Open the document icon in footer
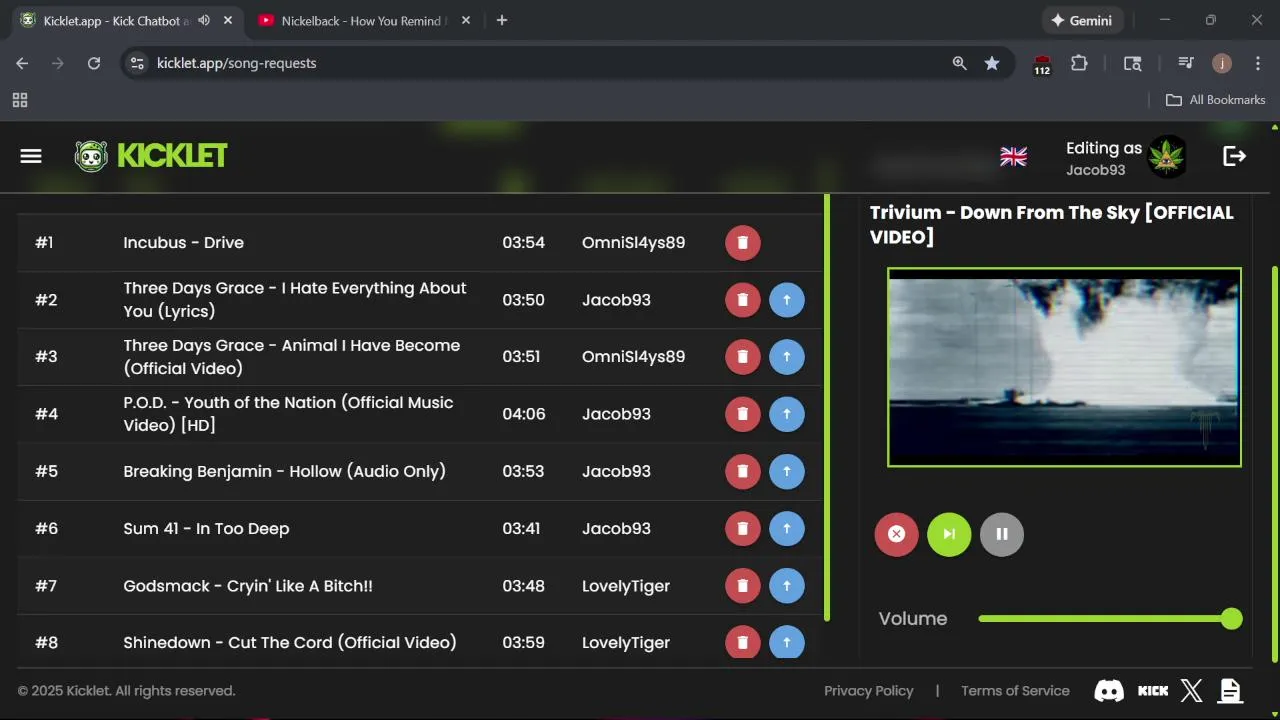This screenshot has width=1280, height=720. (x=1230, y=690)
